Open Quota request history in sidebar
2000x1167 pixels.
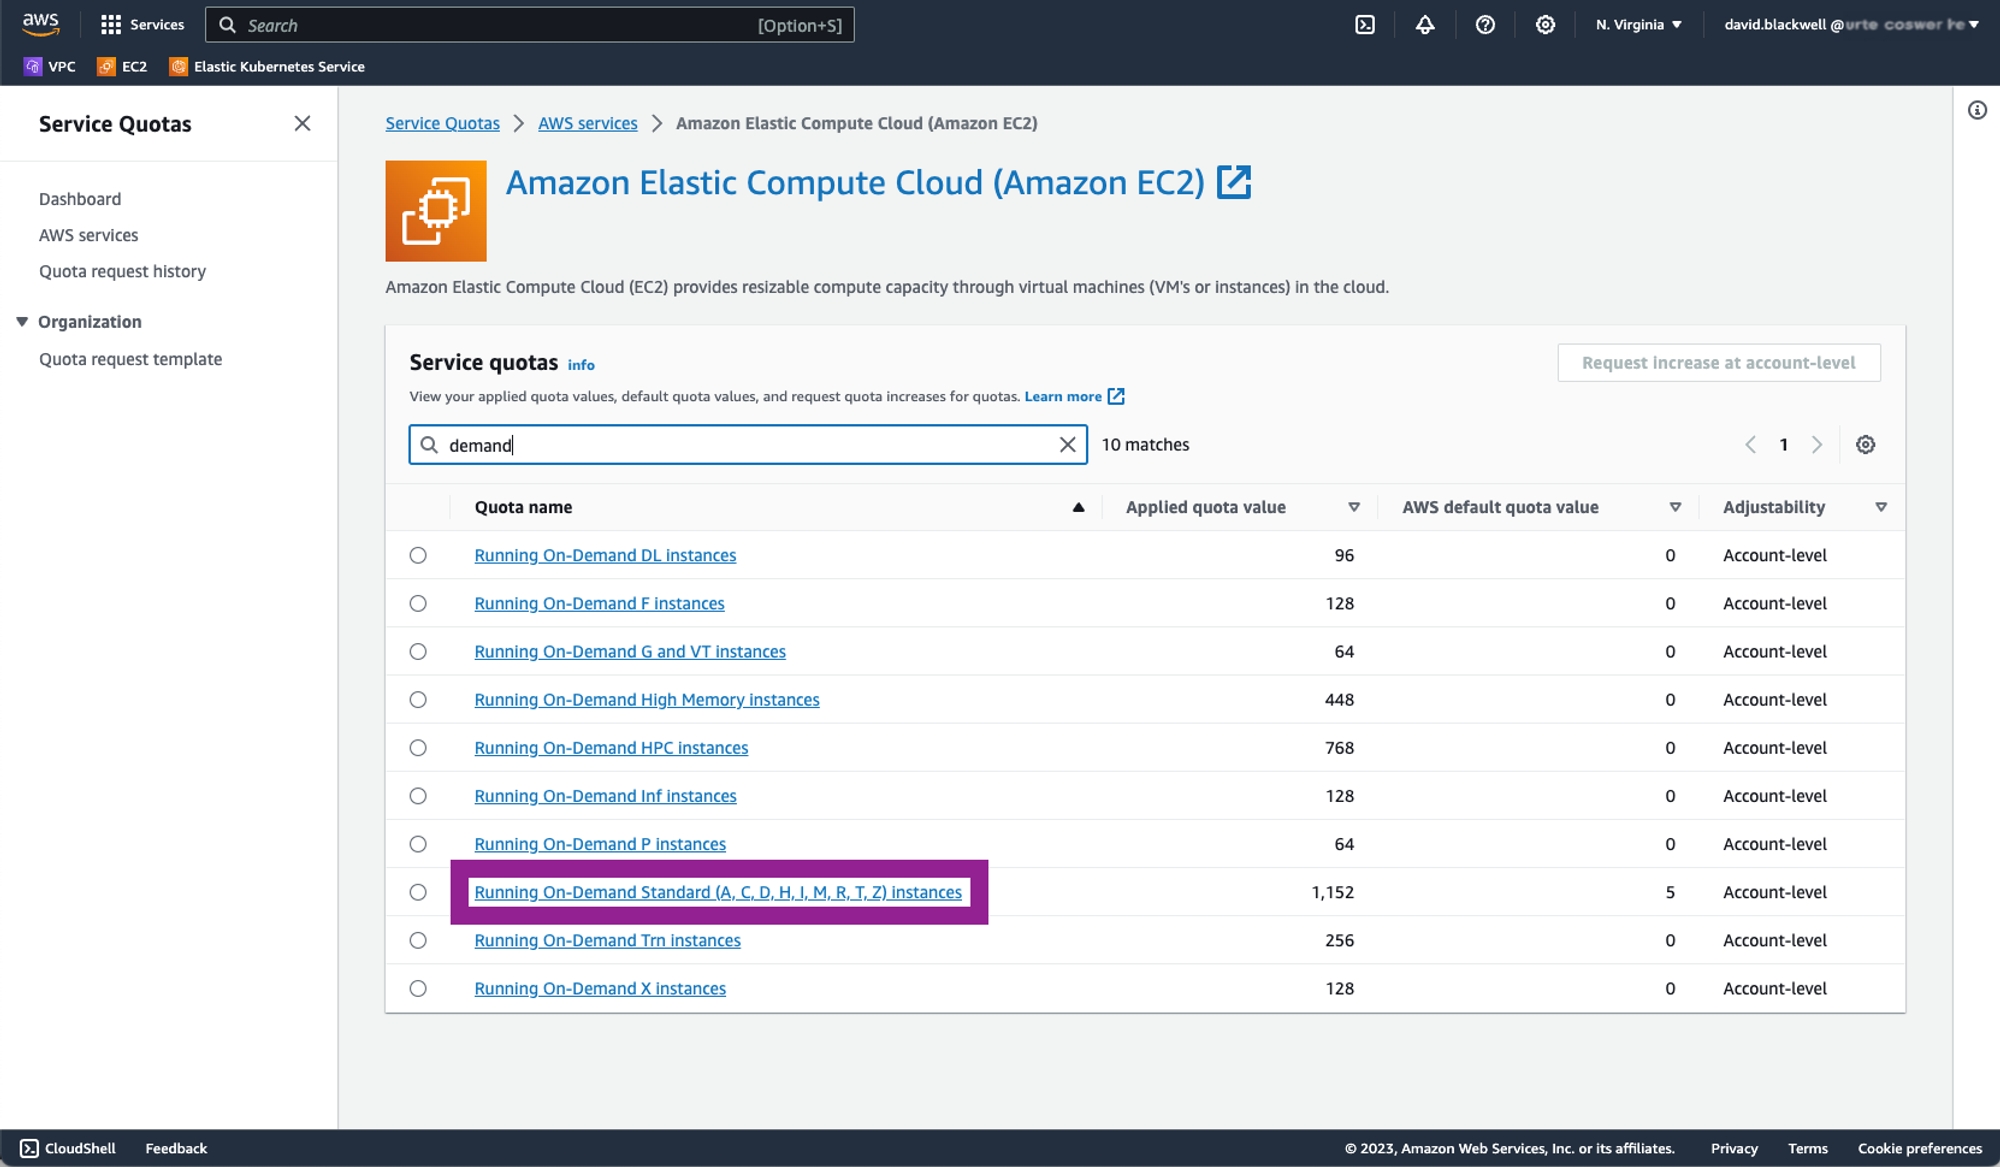click(x=122, y=271)
